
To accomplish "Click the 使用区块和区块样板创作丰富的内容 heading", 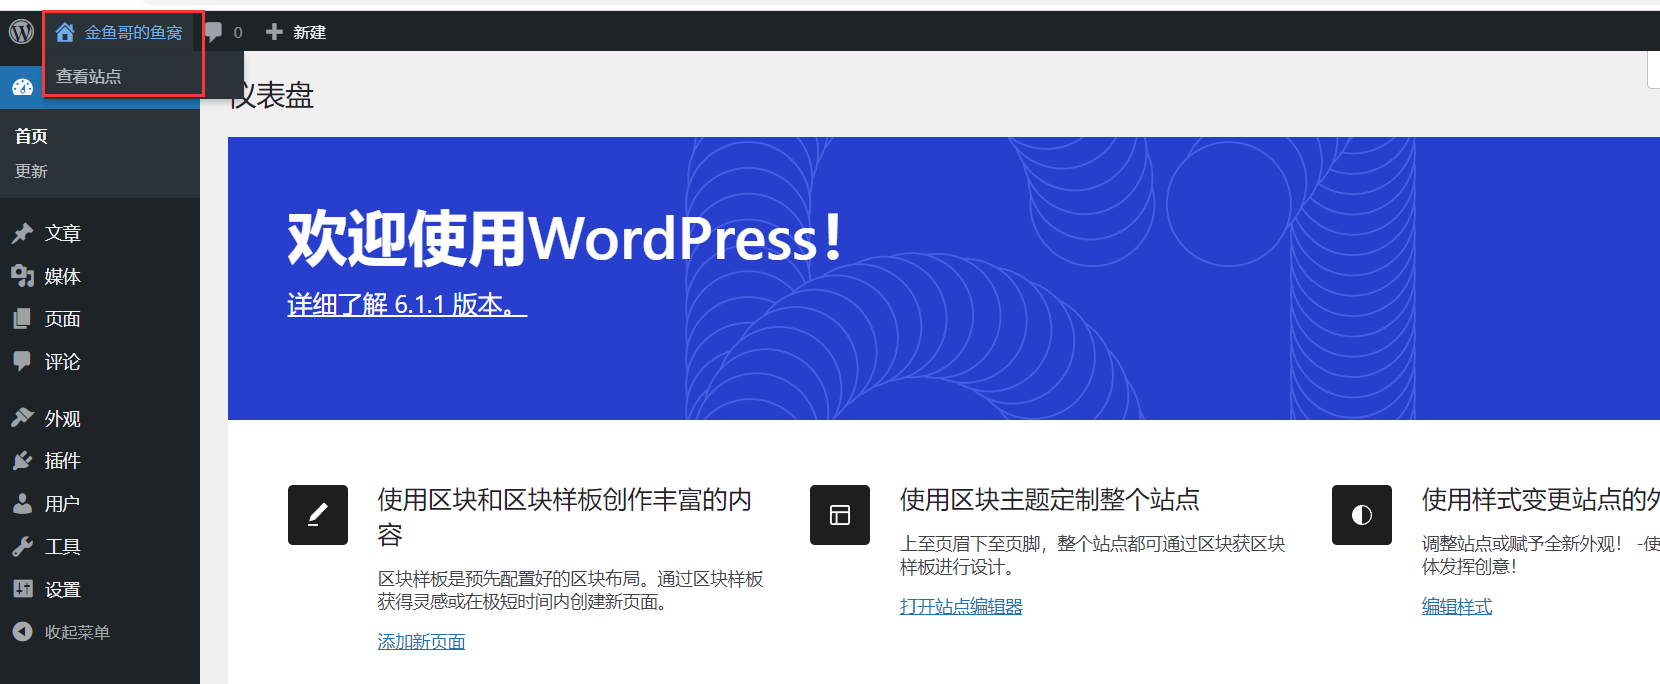I will point(565,517).
